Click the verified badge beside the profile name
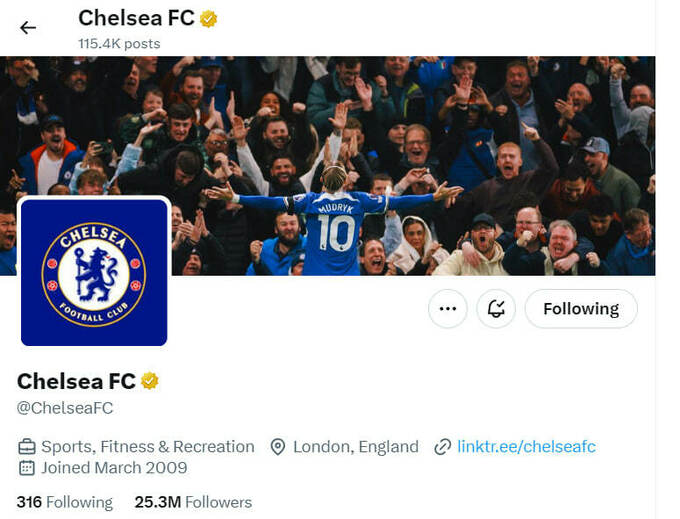 click(150, 381)
